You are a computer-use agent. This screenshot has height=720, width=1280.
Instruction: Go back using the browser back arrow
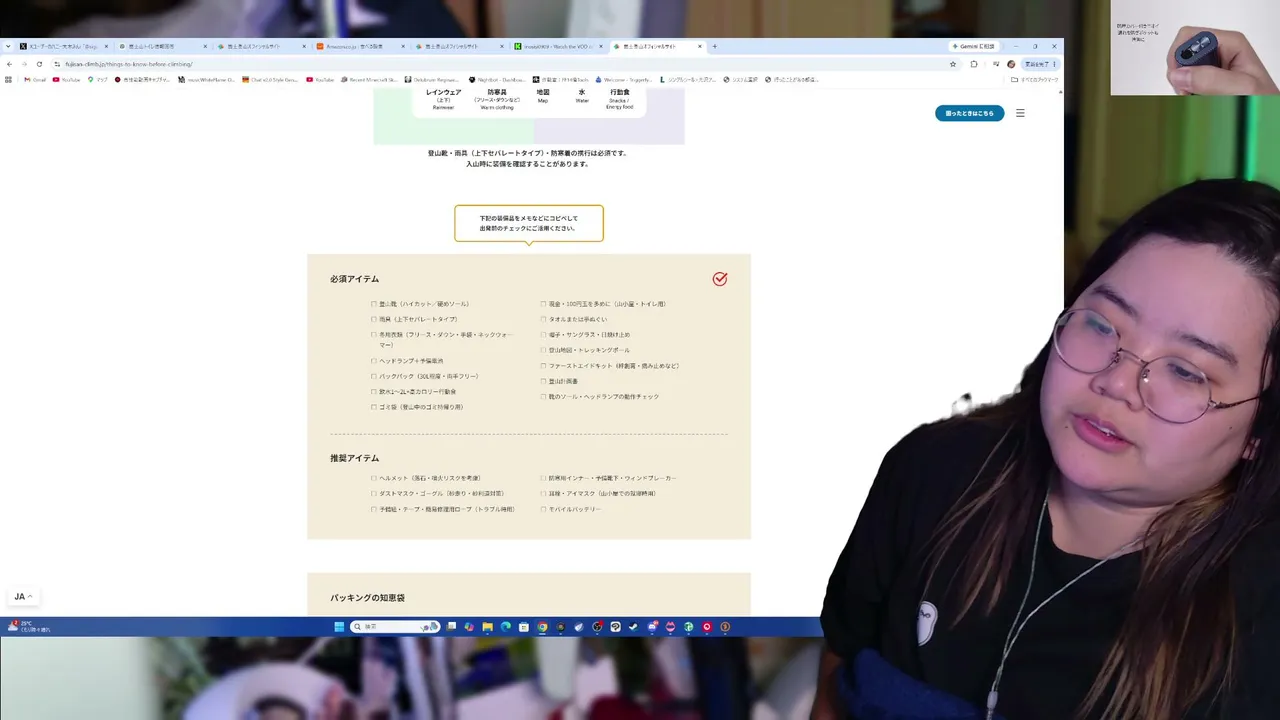point(9,64)
